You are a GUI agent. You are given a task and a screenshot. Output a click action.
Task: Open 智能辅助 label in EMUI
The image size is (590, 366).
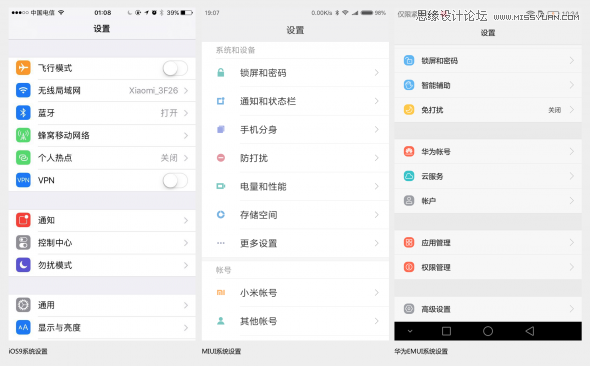click(436, 85)
